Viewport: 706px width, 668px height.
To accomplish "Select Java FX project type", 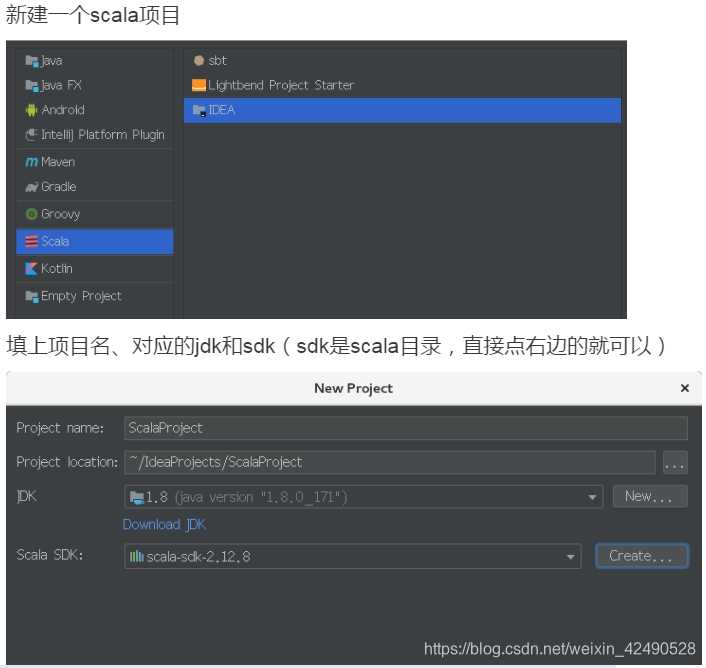I will click(x=95, y=85).
